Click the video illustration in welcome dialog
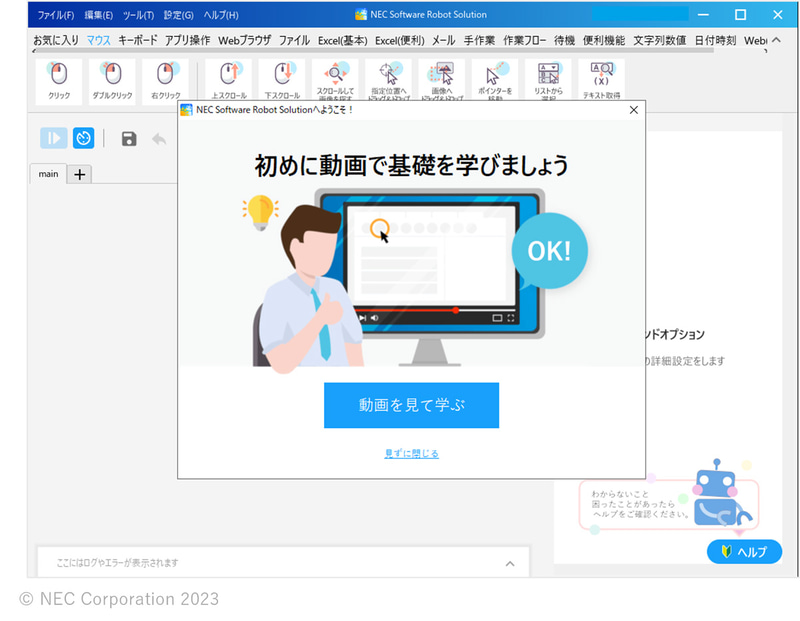 414,279
